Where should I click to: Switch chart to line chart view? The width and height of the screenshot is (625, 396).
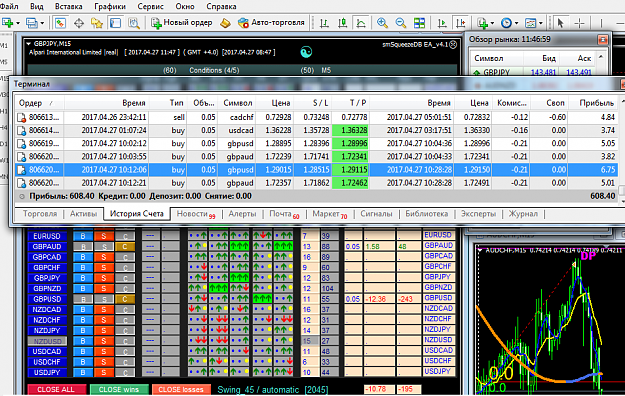361,23
